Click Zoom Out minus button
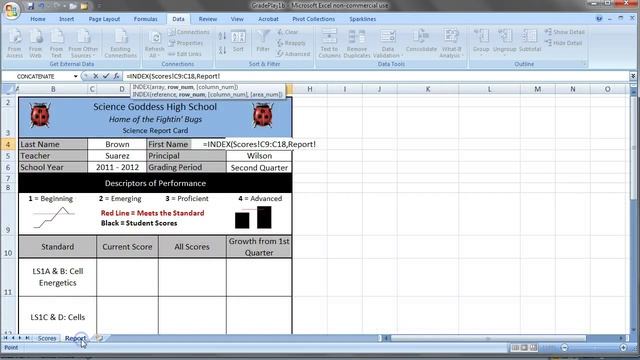 pyautogui.click(x=564, y=348)
